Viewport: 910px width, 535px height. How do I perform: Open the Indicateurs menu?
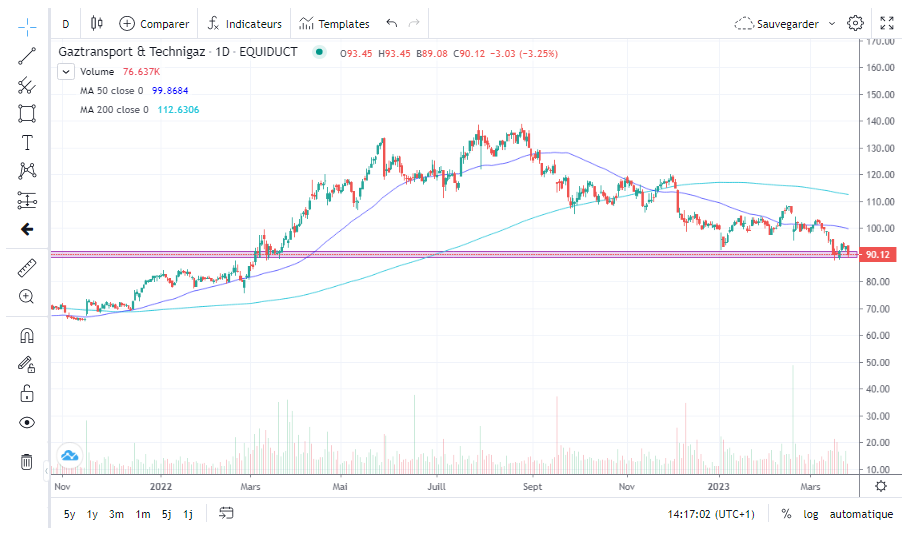pyautogui.click(x=244, y=24)
